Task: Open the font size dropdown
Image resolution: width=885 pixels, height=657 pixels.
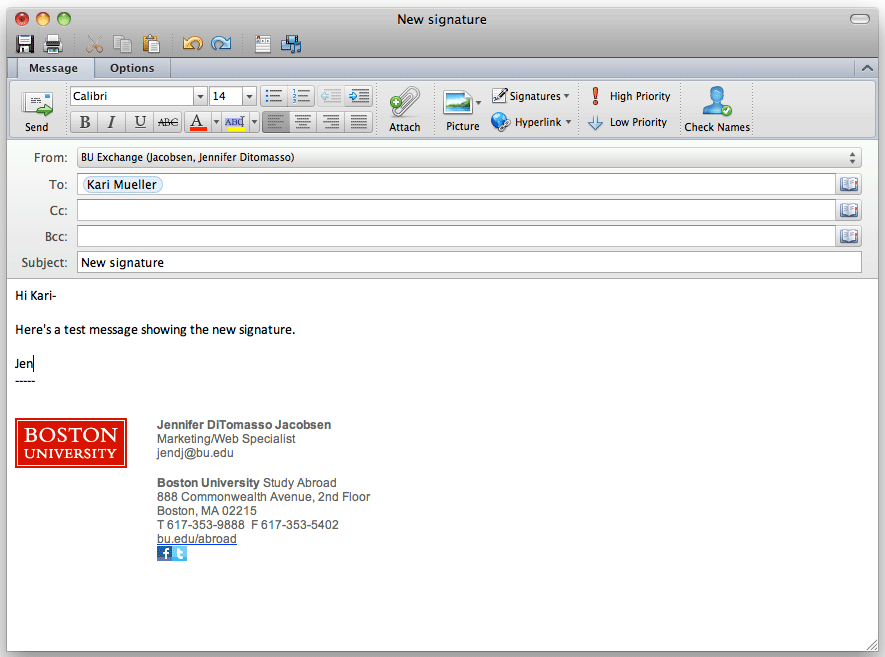Action: [x=247, y=95]
